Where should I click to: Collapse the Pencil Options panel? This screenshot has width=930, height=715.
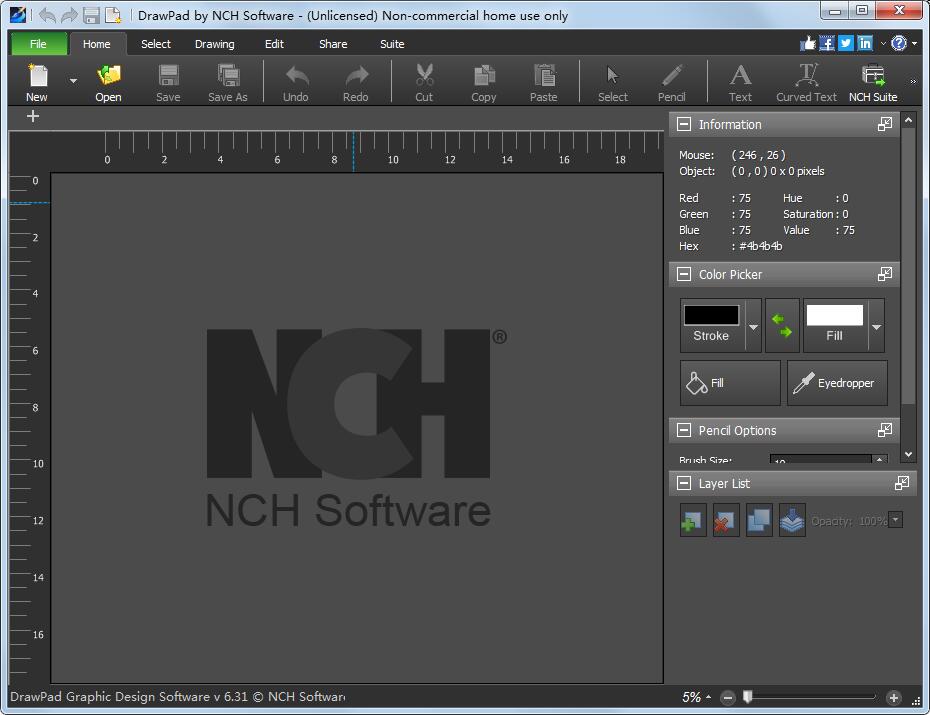684,430
